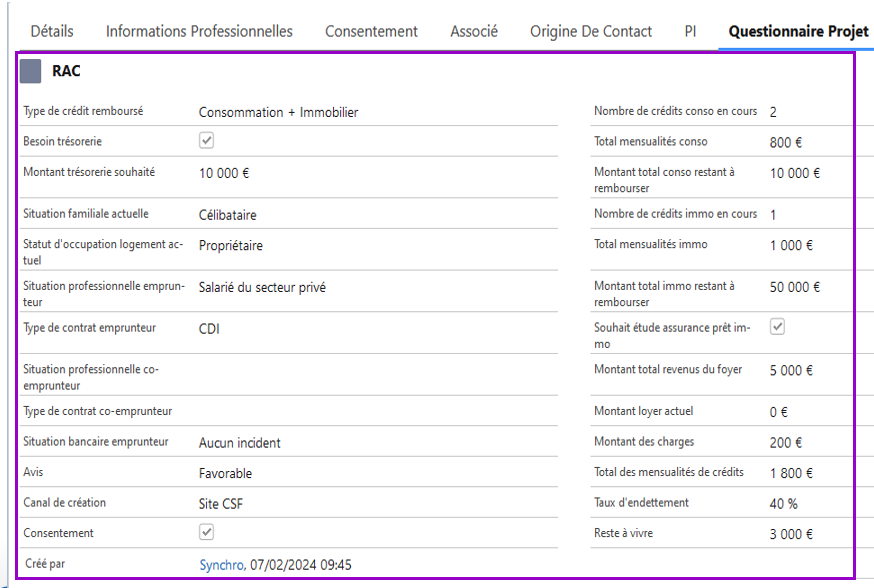This screenshot has height=588, width=874.
Task: Open the Détails tab
Action: (52, 31)
